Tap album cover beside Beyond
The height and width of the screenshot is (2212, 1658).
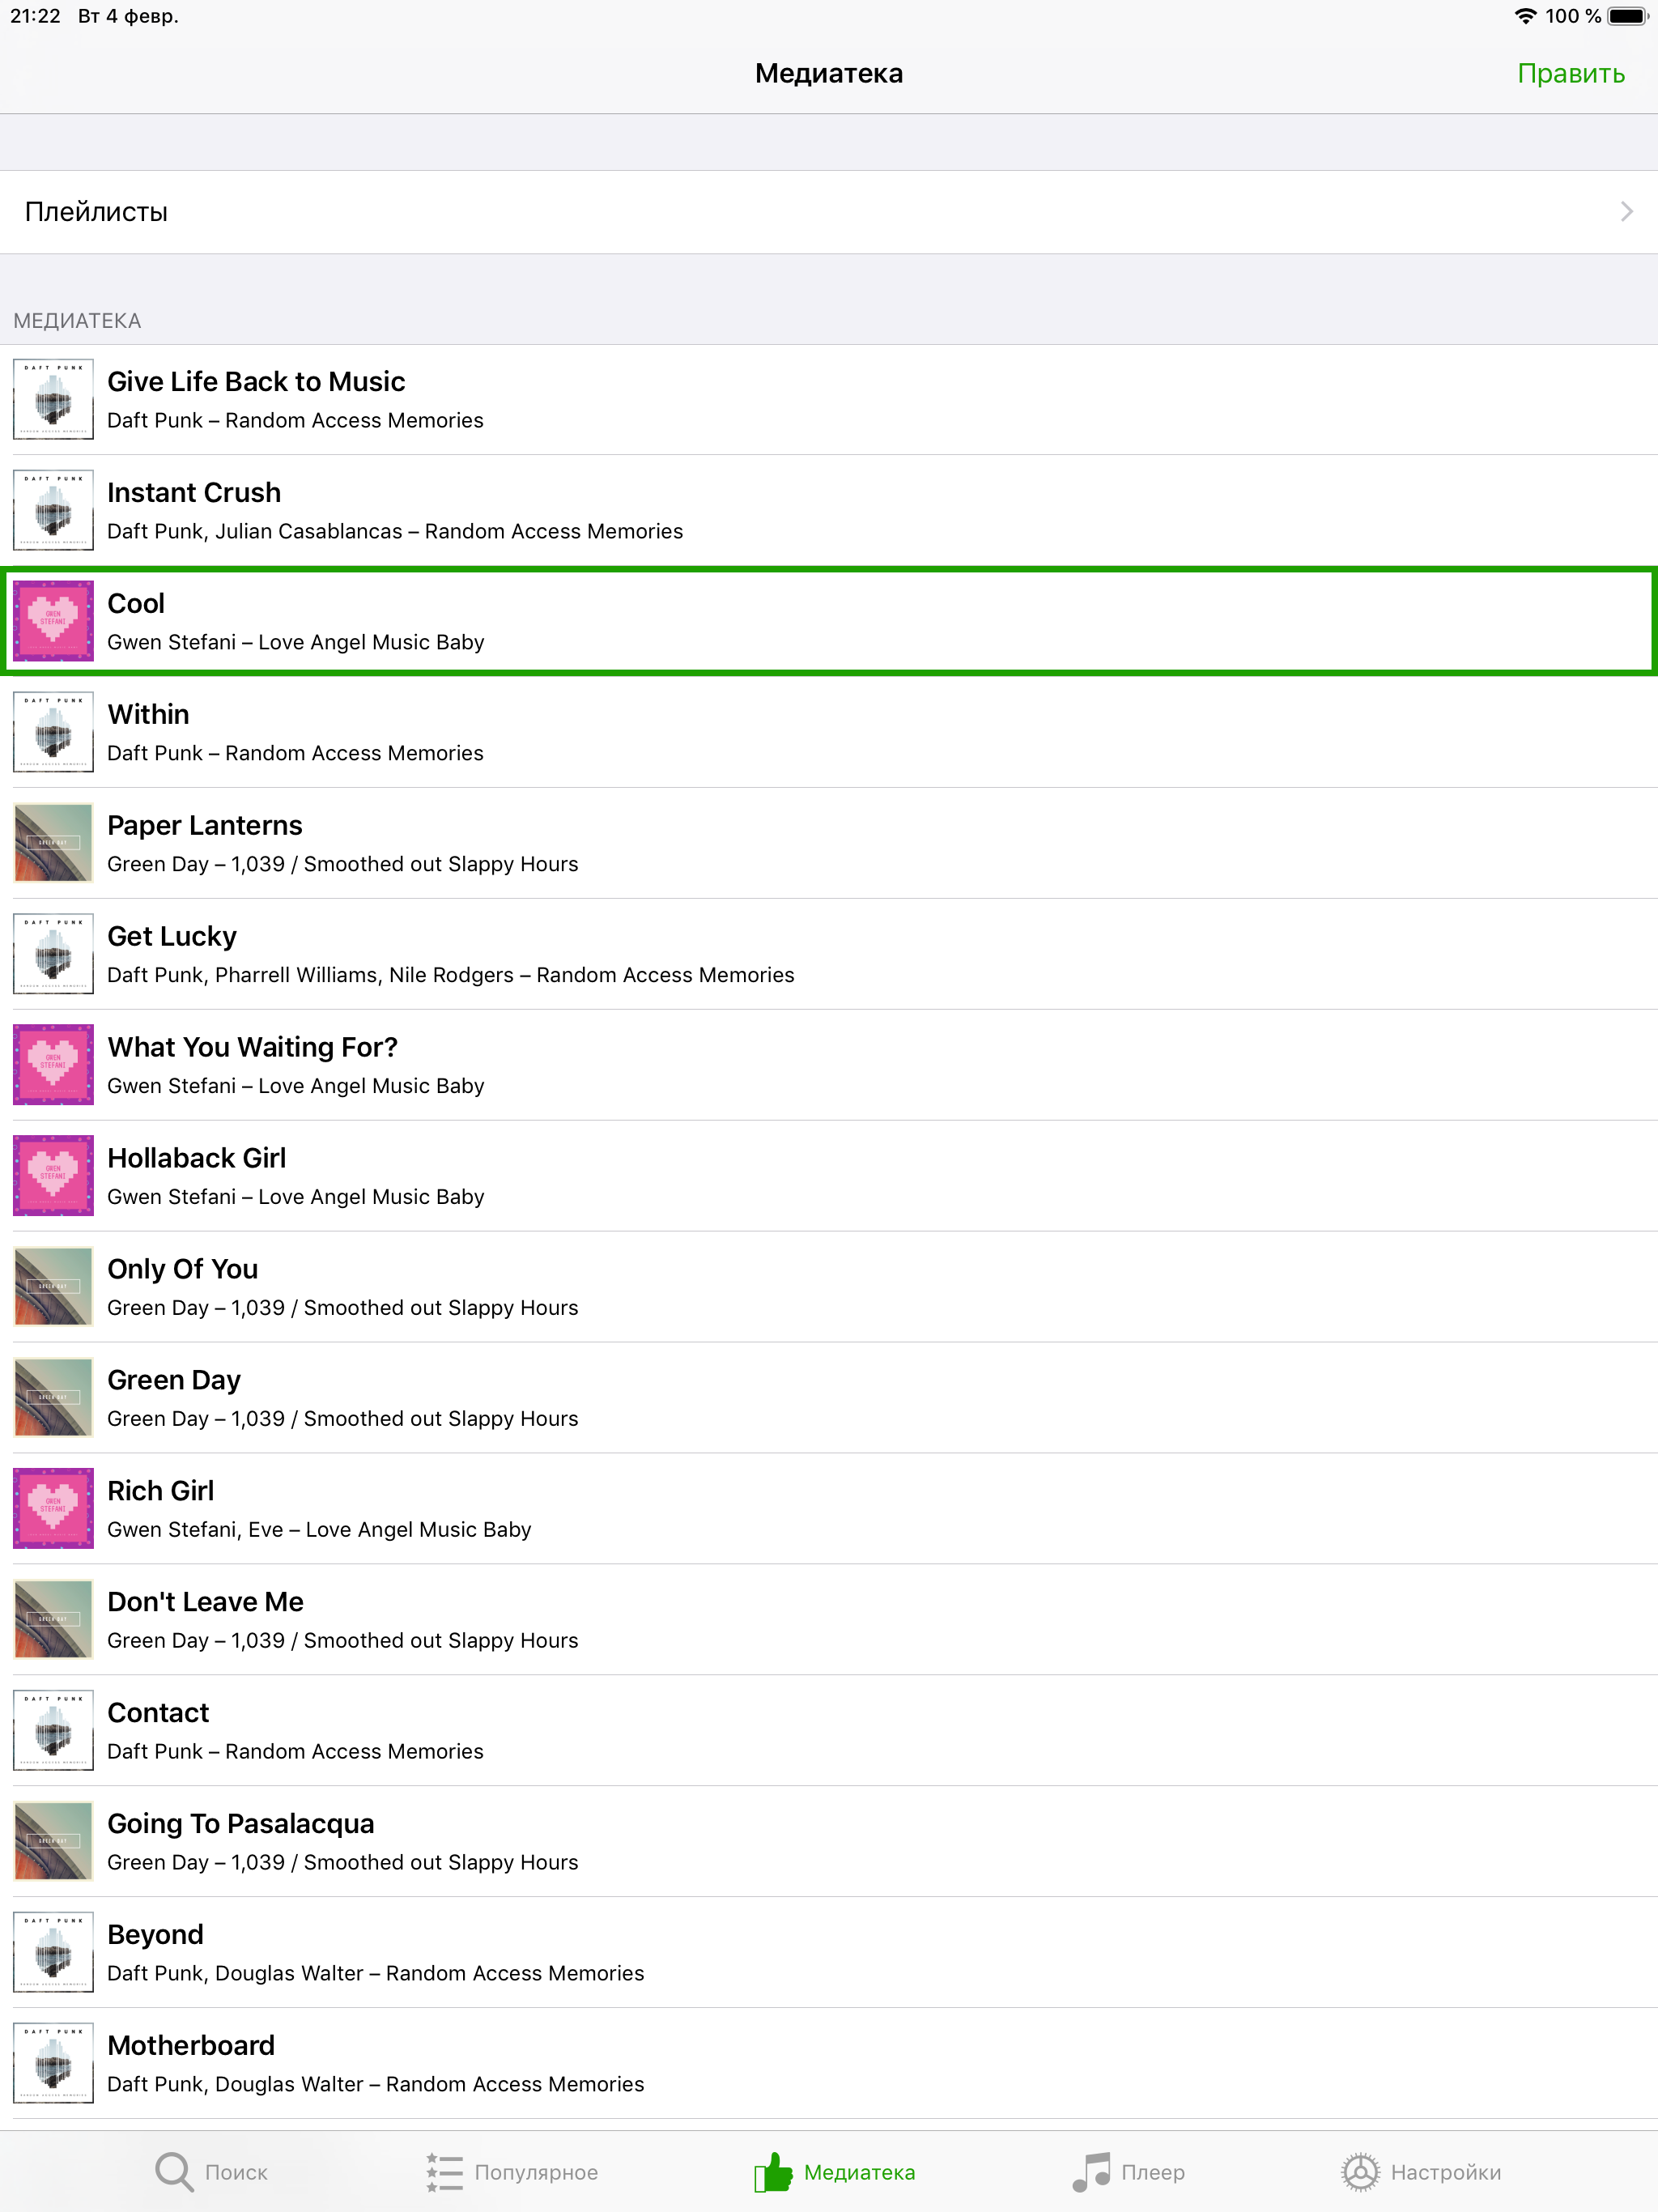pyautogui.click(x=53, y=1953)
